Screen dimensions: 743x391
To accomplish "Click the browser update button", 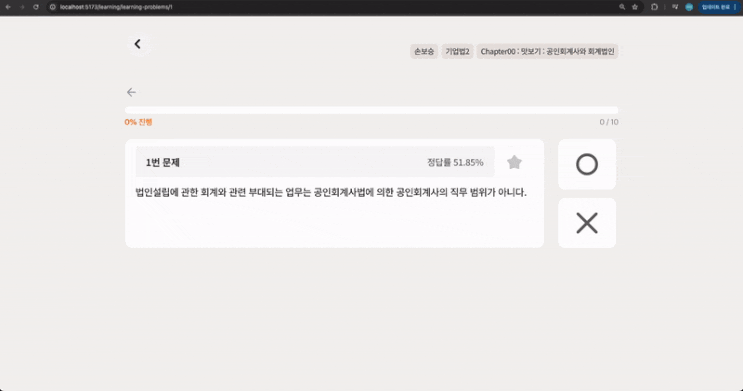I will point(719,7).
